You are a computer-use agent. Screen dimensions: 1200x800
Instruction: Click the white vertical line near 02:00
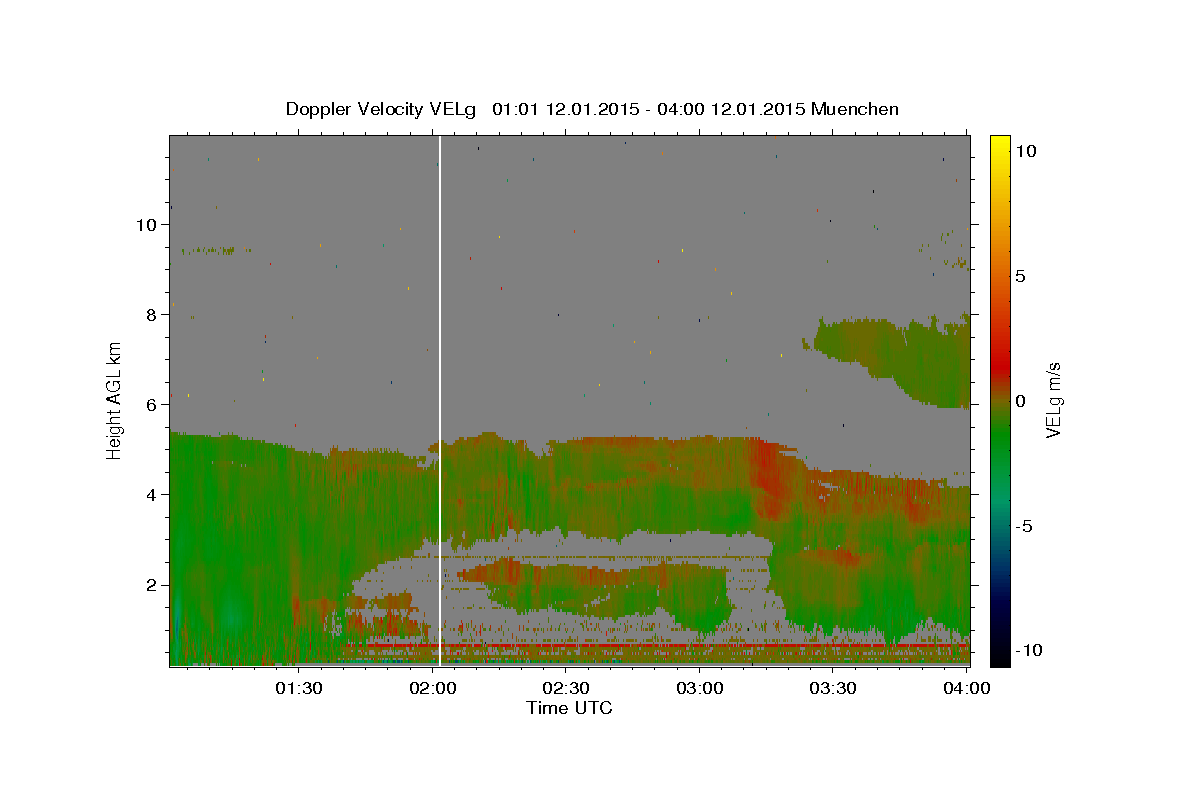click(440, 400)
